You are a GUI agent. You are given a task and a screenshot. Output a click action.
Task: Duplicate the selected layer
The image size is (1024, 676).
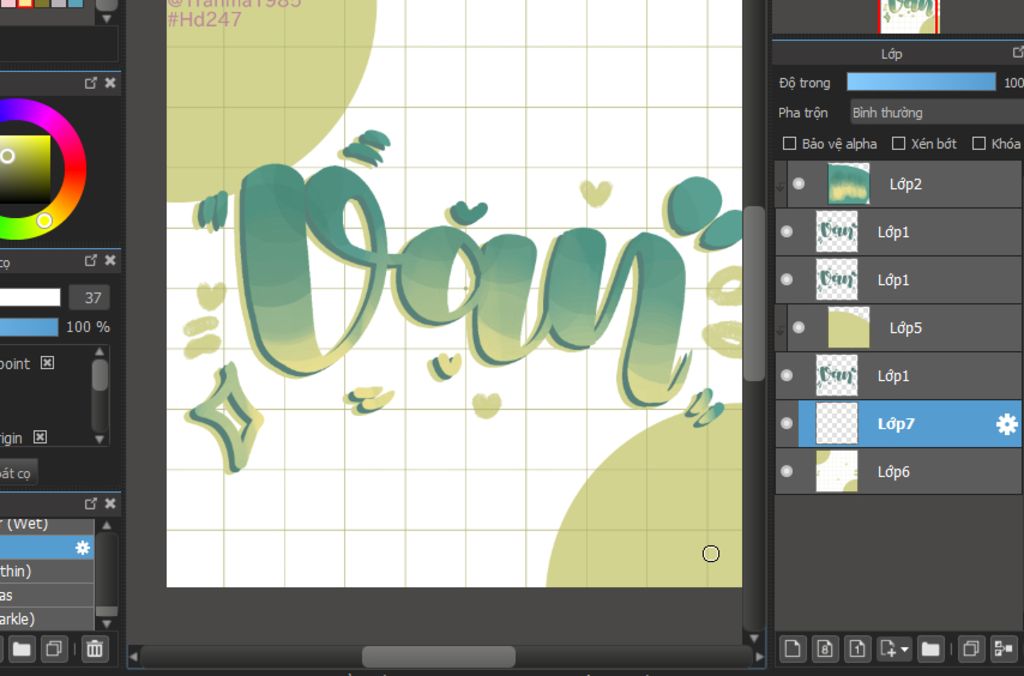(971, 649)
